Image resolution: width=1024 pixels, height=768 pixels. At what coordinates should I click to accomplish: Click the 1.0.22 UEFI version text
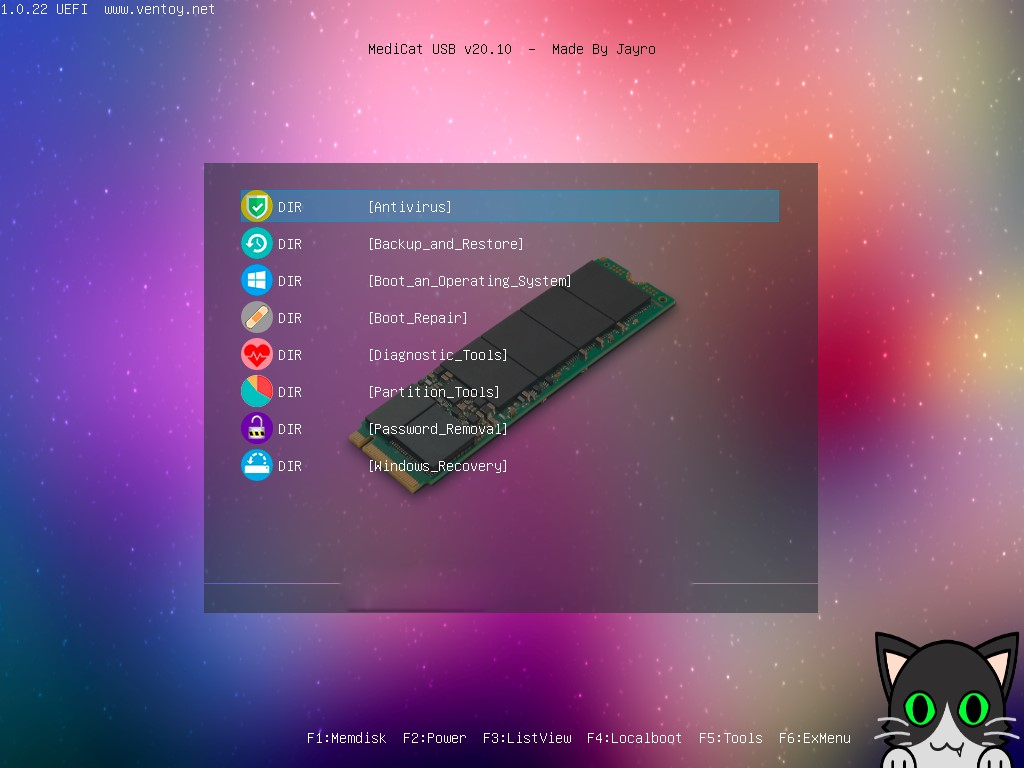tap(44, 9)
